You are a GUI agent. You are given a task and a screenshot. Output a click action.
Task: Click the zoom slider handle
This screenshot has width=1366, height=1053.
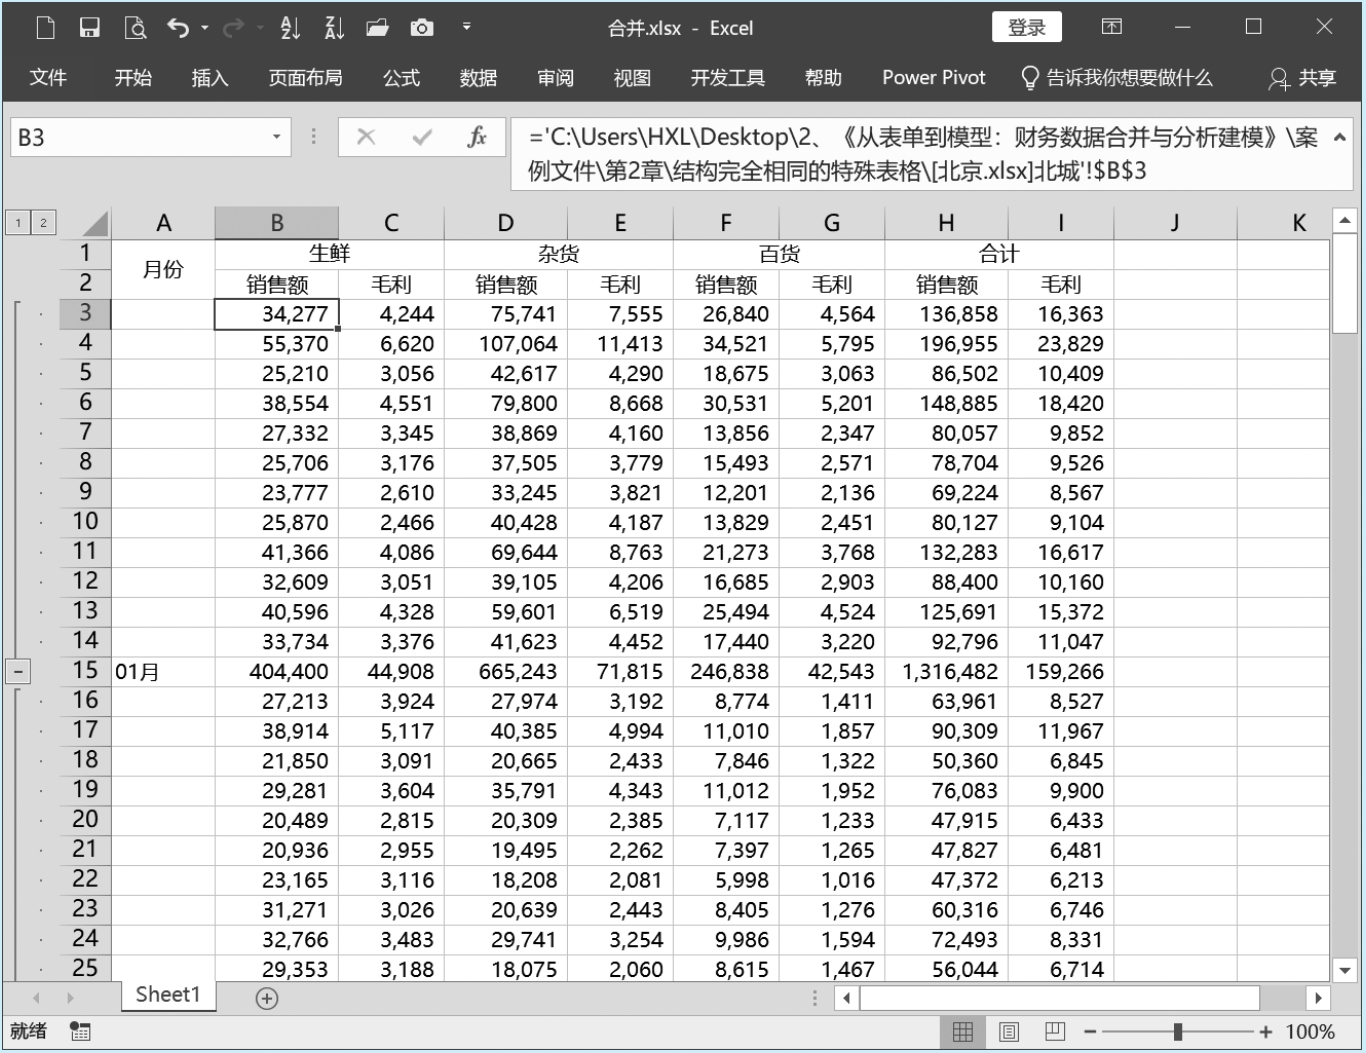pyautogui.click(x=1178, y=1032)
